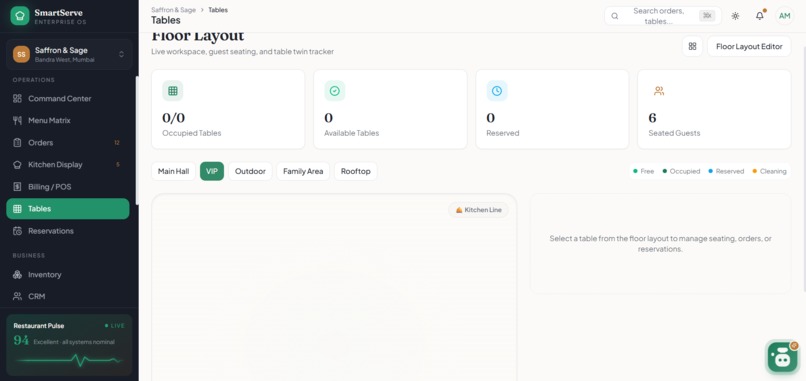
Task: Open the chatbot assistant icon
Action: coord(782,356)
